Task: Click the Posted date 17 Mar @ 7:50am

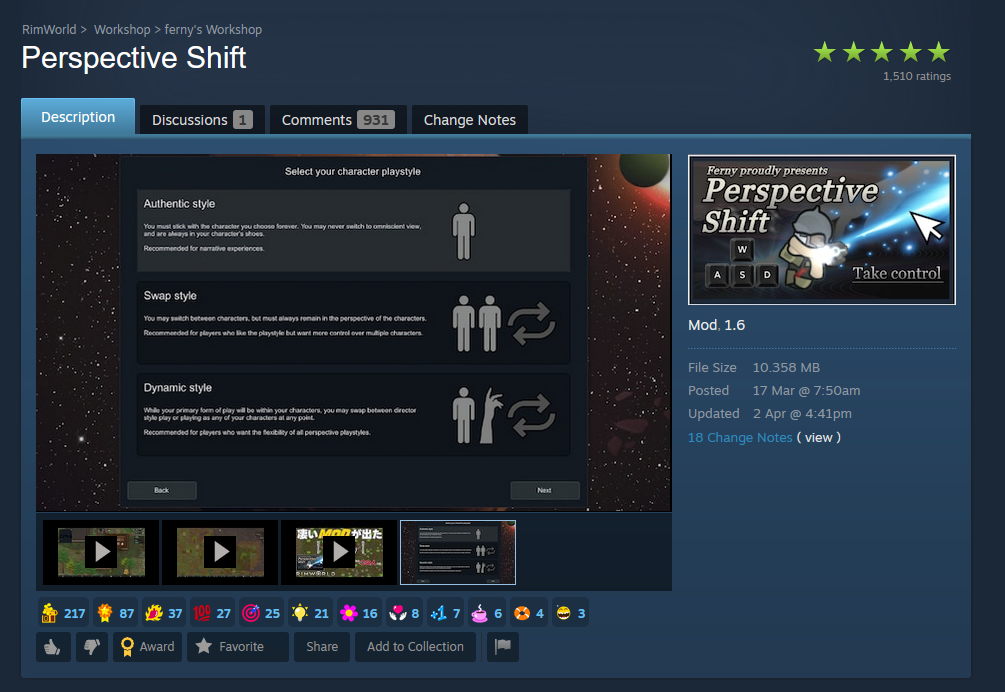Action: 806,391
